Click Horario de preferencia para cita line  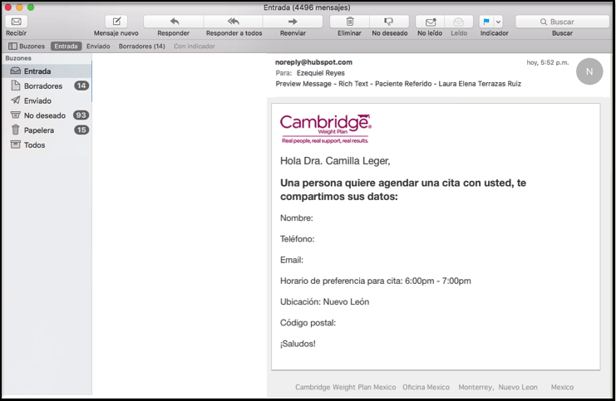[375, 281]
